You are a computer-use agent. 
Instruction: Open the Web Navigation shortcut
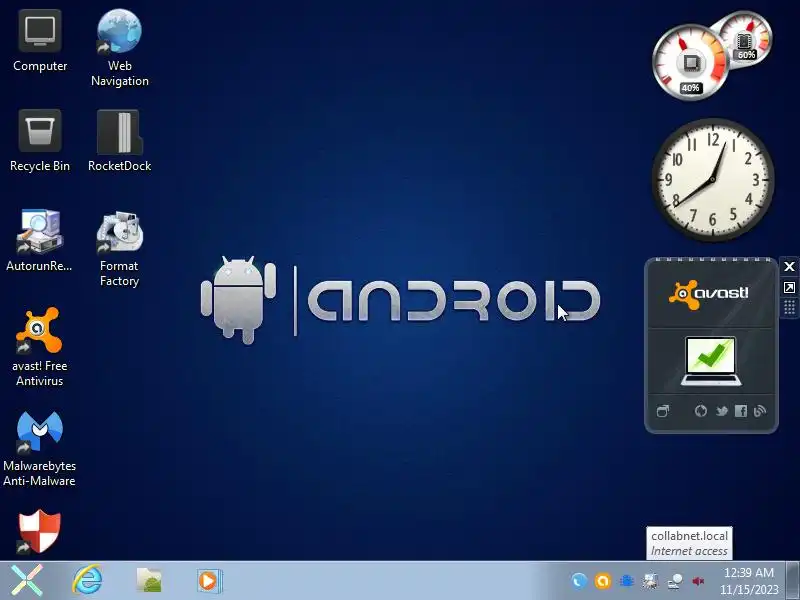coord(119,48)
